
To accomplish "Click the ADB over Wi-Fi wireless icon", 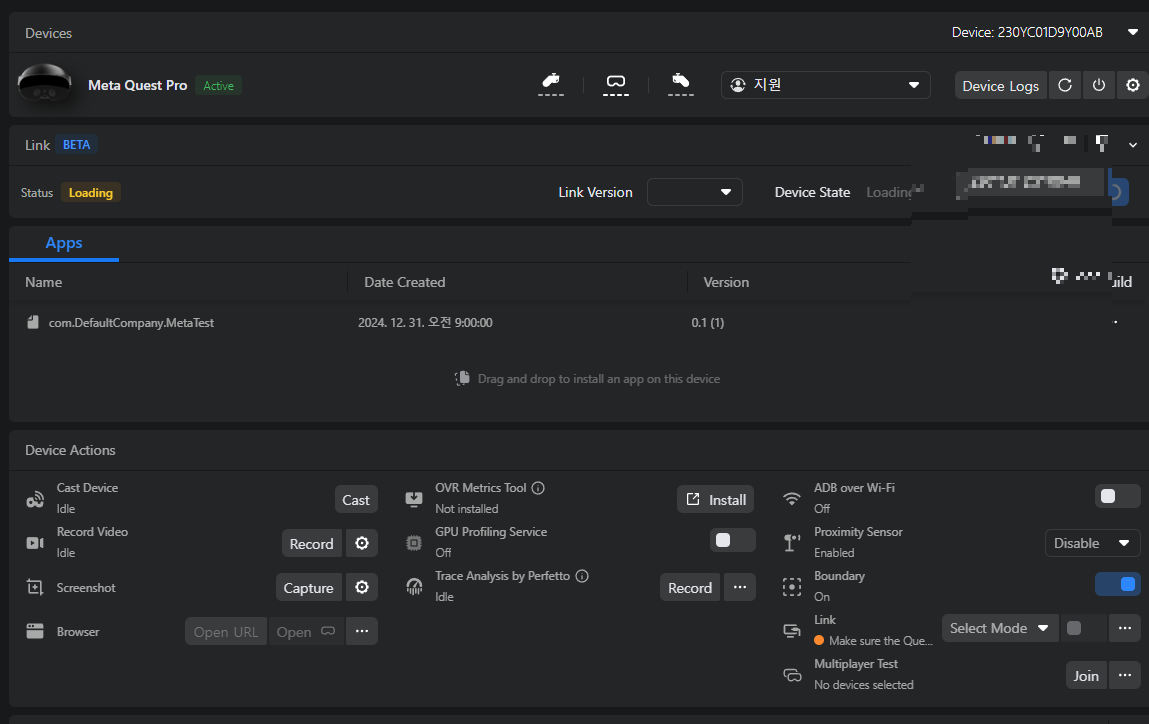I will 791,499.
